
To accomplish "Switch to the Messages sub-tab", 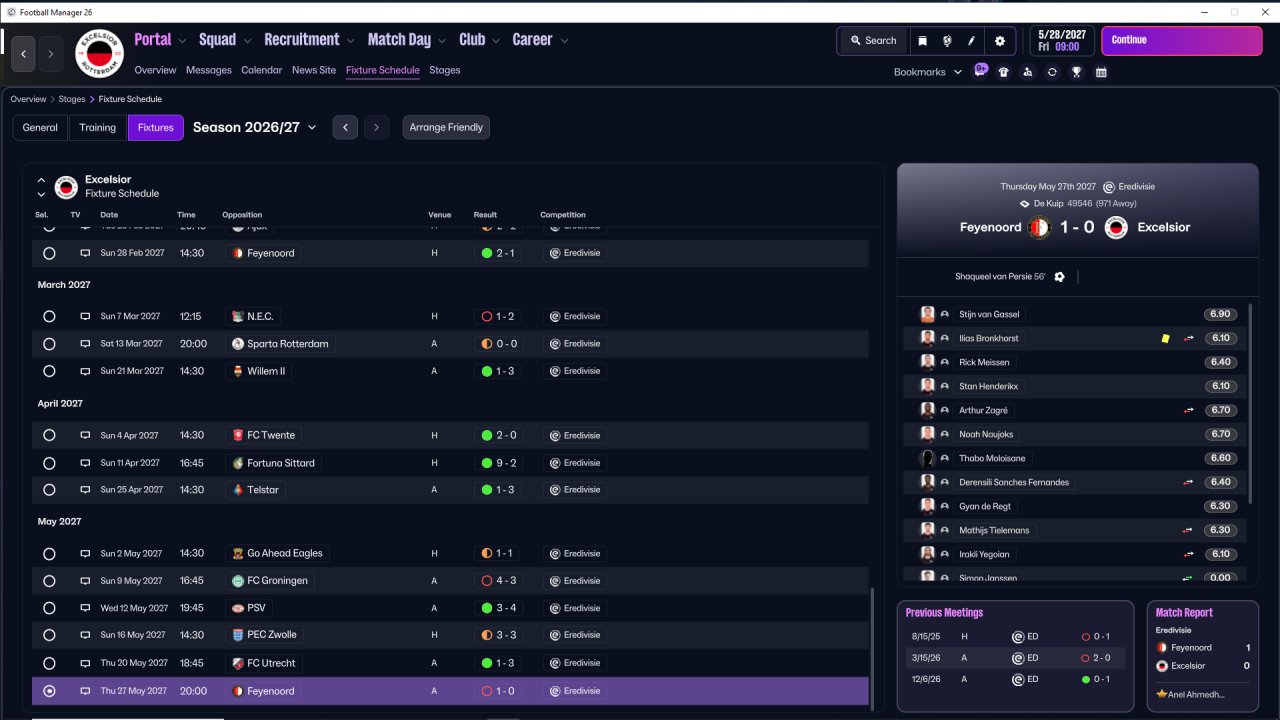I will click(x=208, y=70).
